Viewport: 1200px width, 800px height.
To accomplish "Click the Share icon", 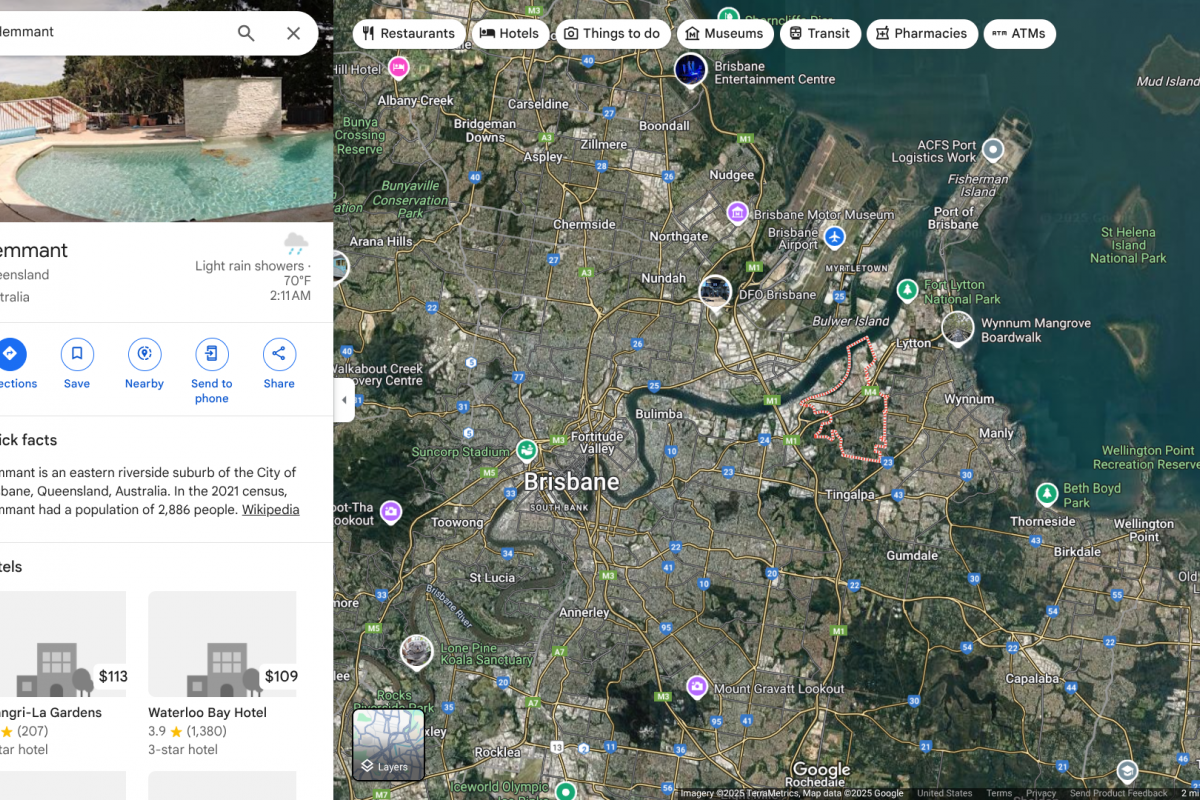I will click(279, 354).
